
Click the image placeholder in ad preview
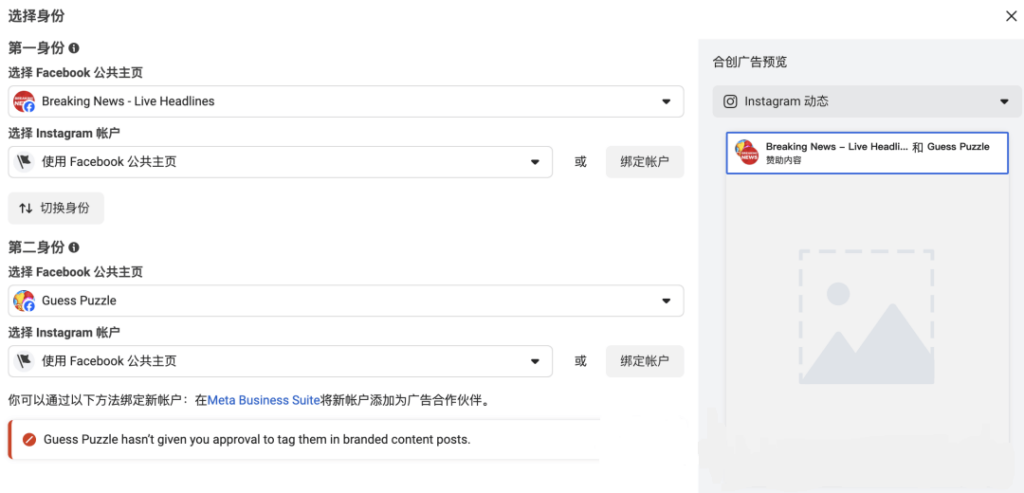[x=867, y=317]
